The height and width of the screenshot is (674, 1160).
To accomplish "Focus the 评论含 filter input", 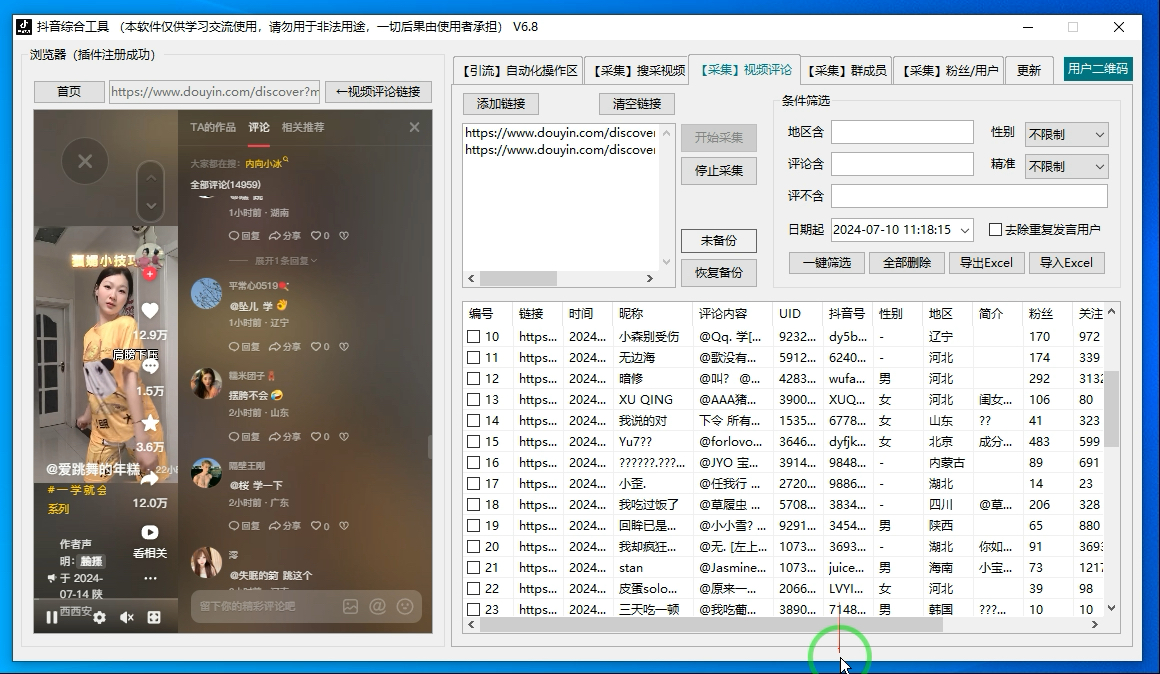I will [x=902, y=164].
